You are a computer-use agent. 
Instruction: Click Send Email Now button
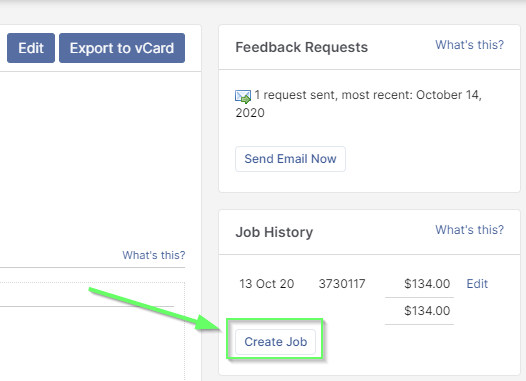pos(290,159)
